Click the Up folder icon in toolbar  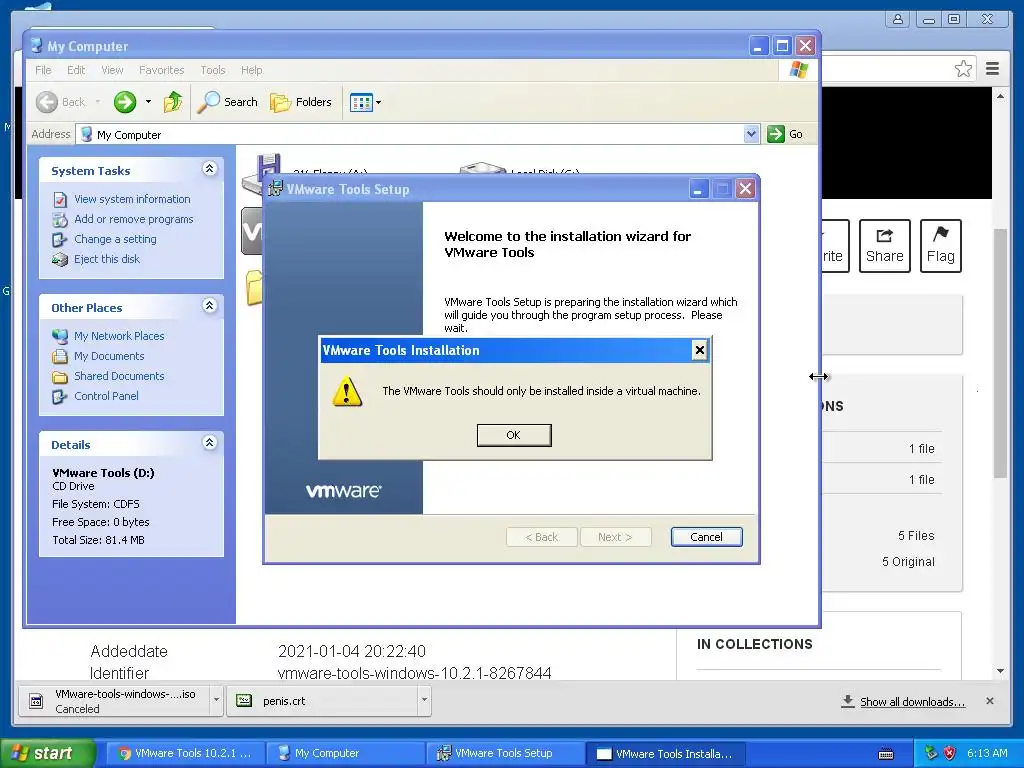173,102
